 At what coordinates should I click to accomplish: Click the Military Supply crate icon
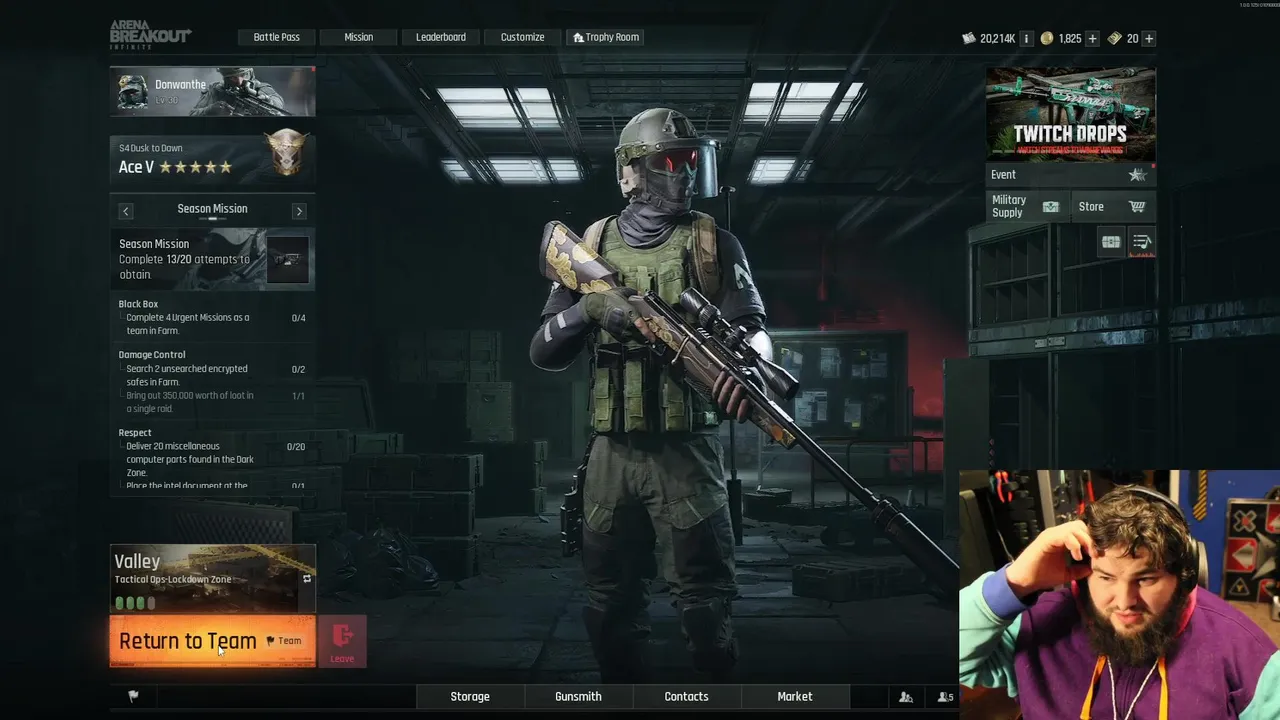[1050, 207]
